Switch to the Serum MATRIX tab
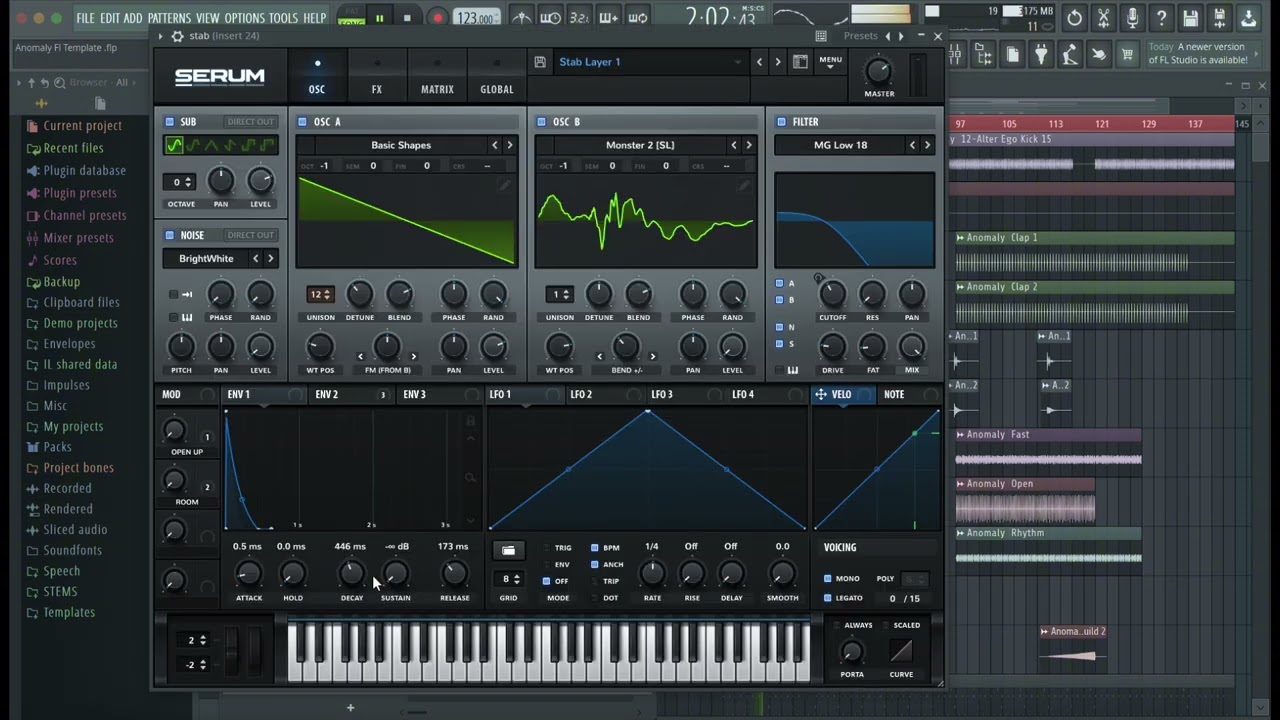Screen dimensions: 1280x720 coord(437,76)
